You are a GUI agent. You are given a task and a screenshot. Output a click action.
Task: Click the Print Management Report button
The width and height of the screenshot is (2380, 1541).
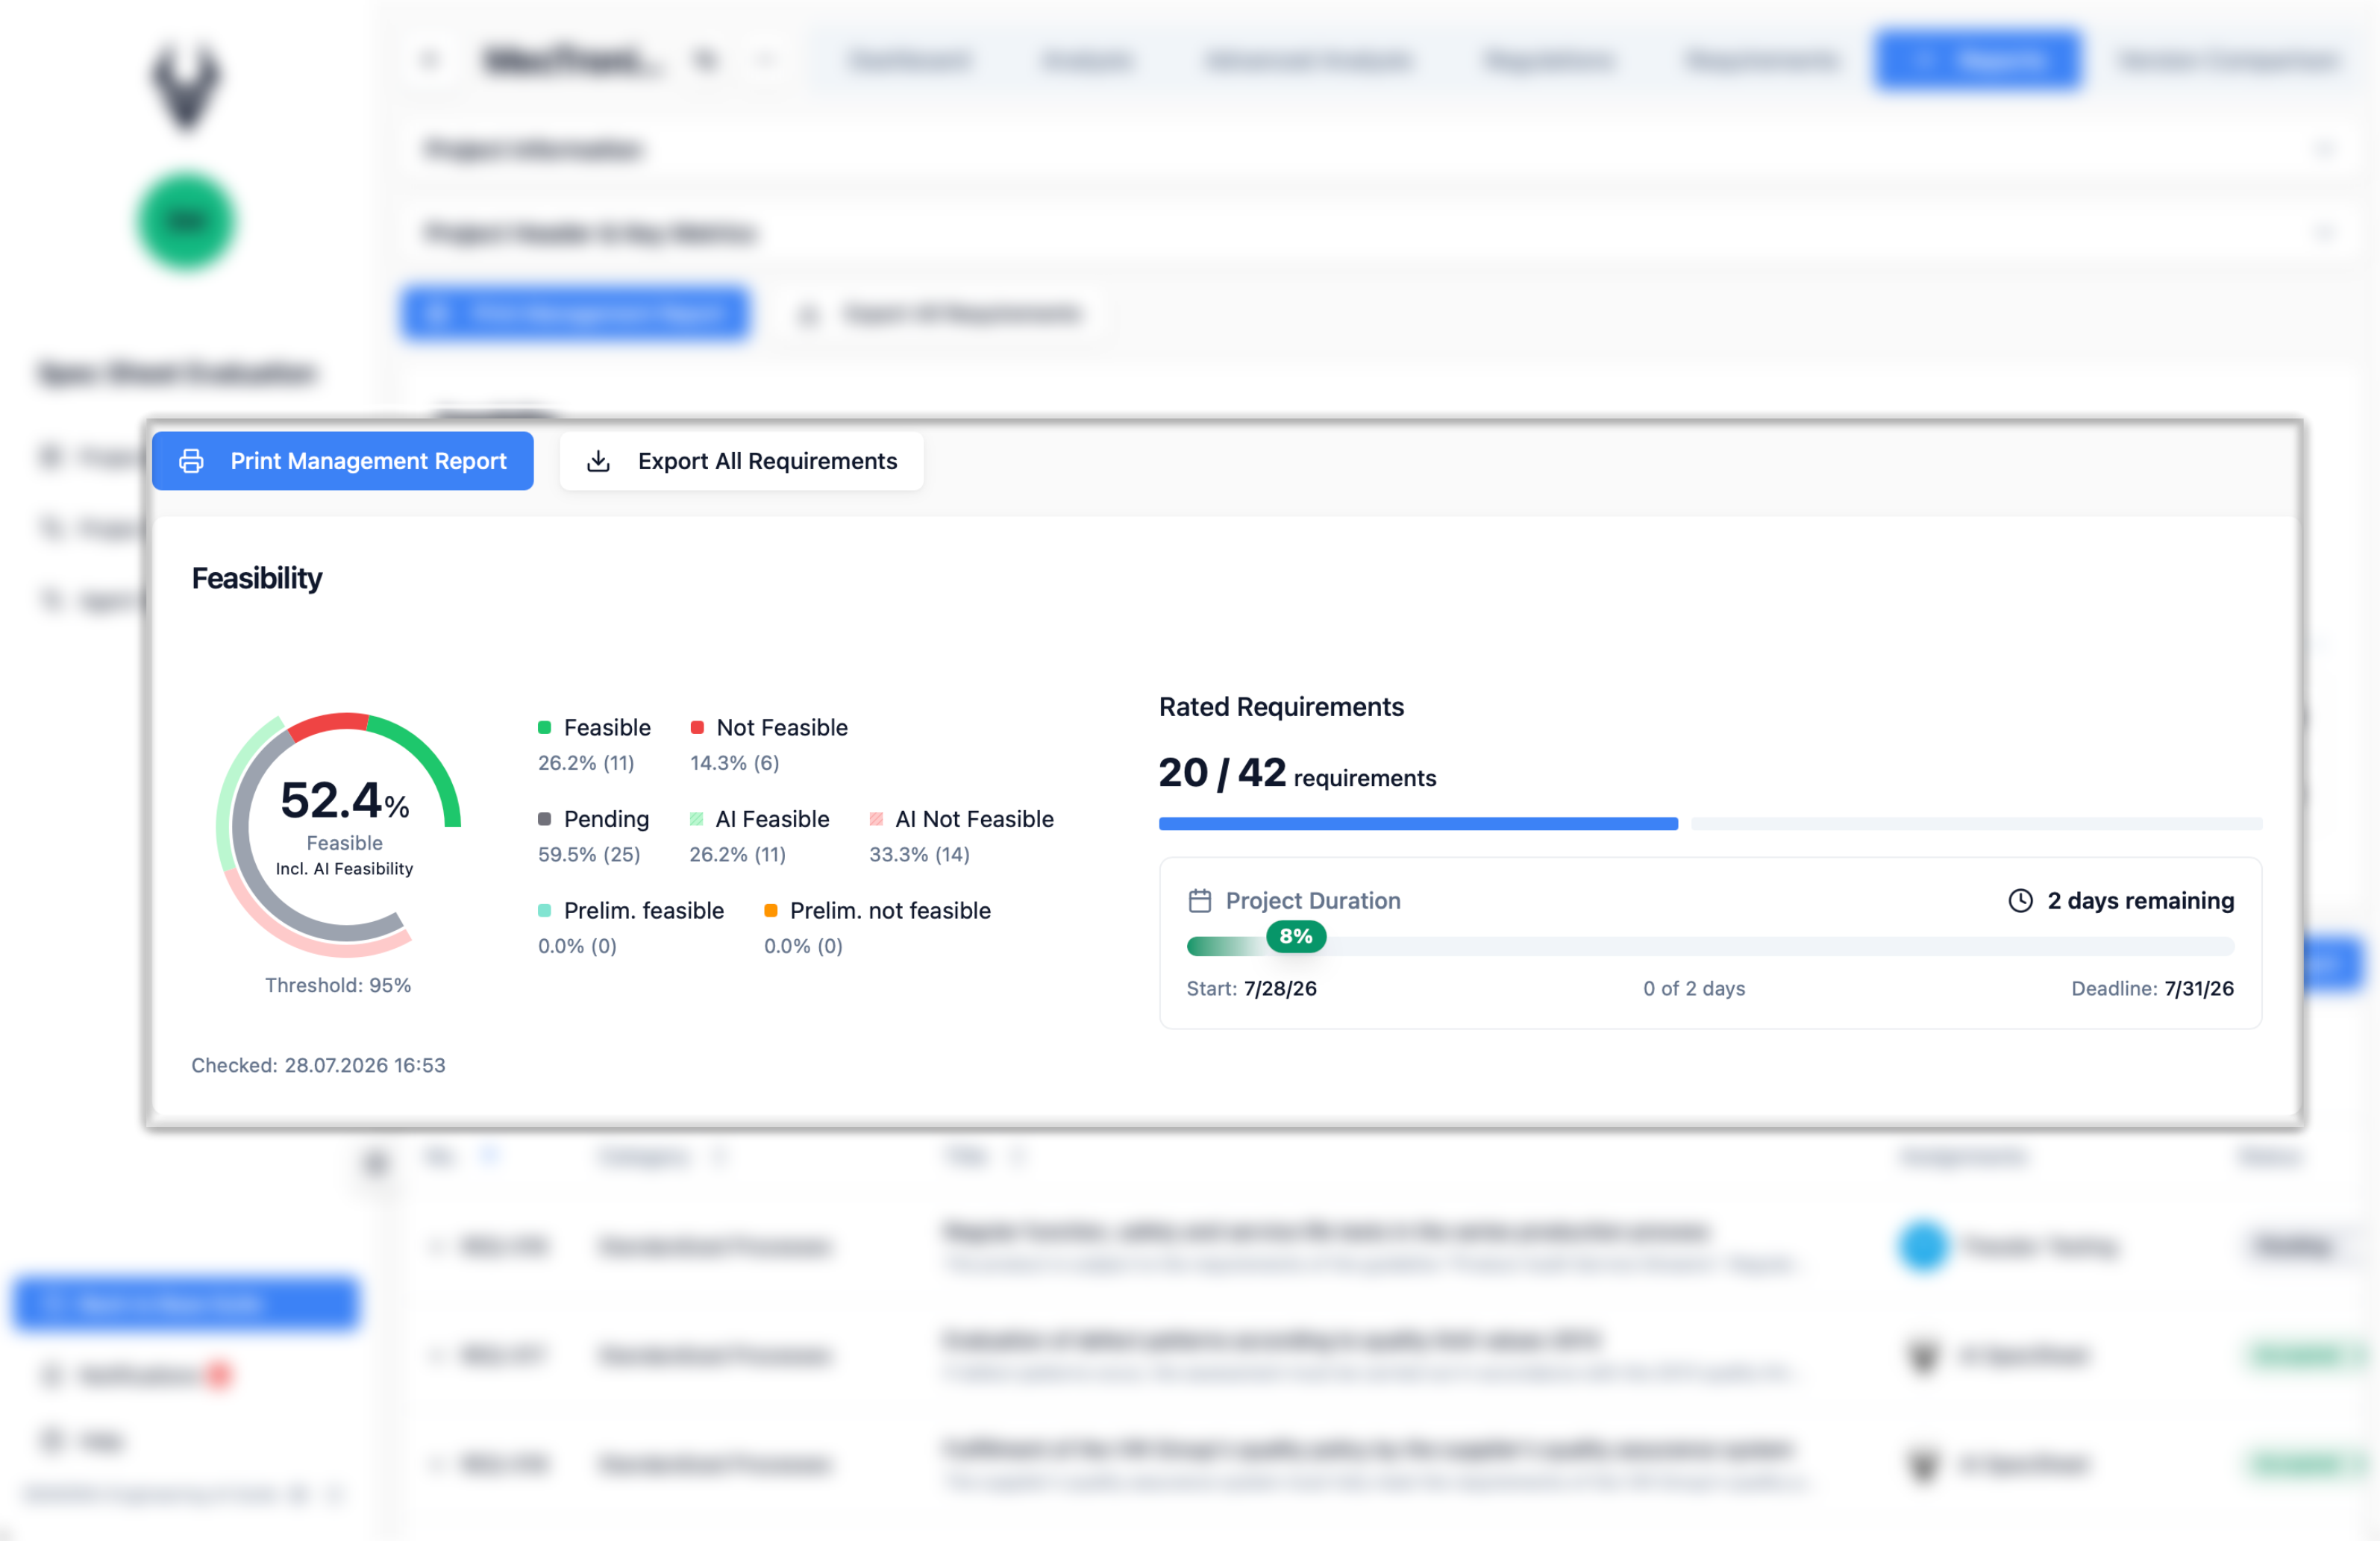point(342,461)
